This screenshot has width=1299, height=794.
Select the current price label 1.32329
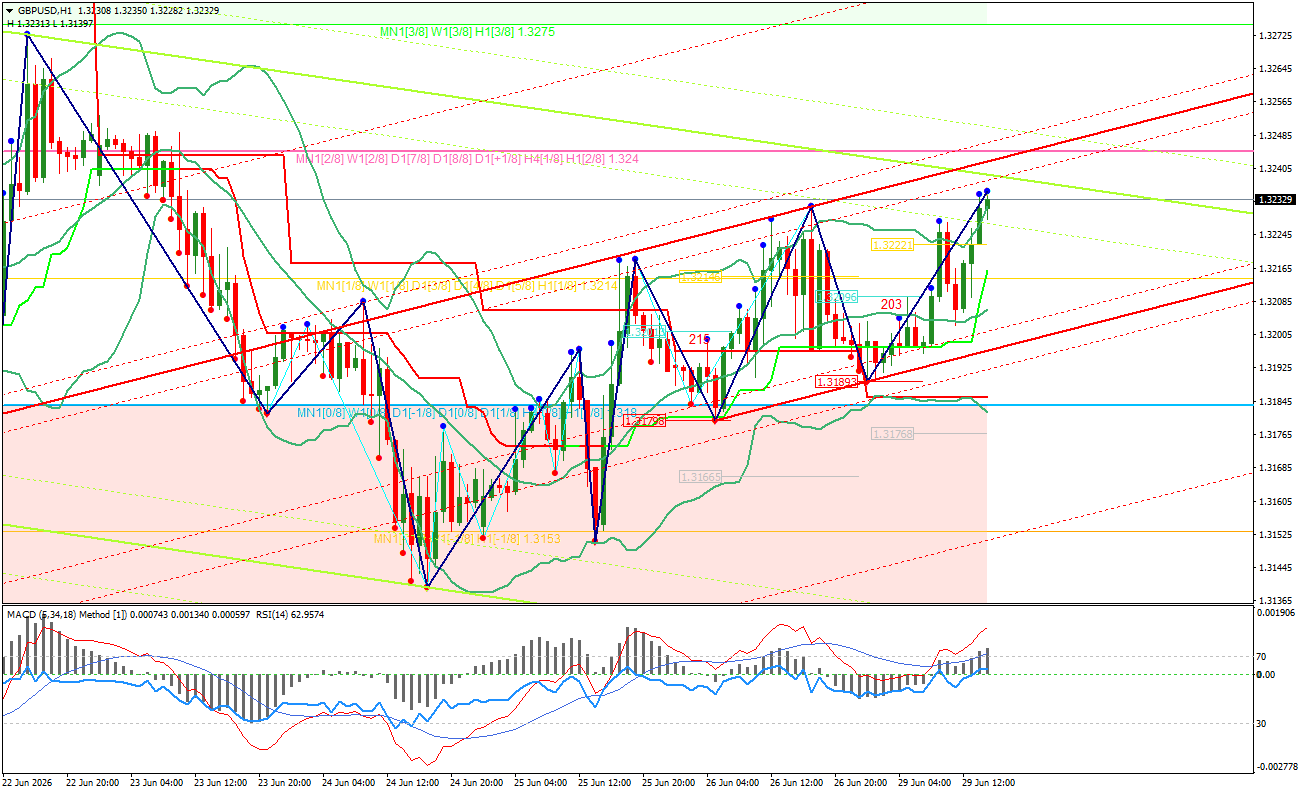(1276, 200)
